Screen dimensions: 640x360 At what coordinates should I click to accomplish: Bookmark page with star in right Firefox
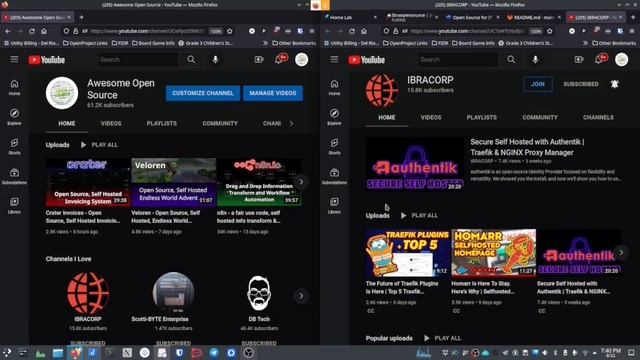click(x=550, y=31)
